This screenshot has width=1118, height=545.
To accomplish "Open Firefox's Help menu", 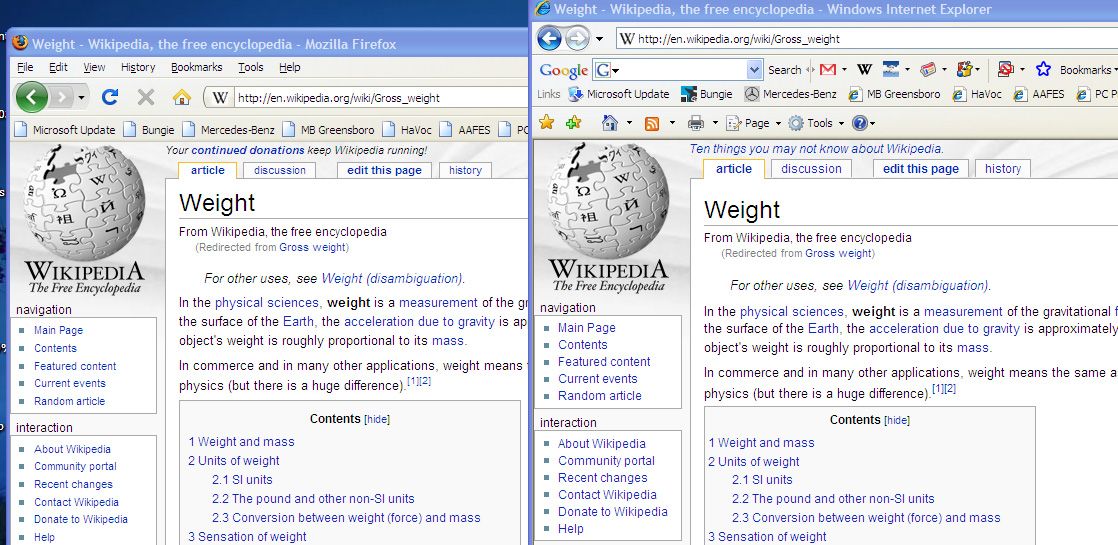I will pyautogui.click(x=289, y=67).
